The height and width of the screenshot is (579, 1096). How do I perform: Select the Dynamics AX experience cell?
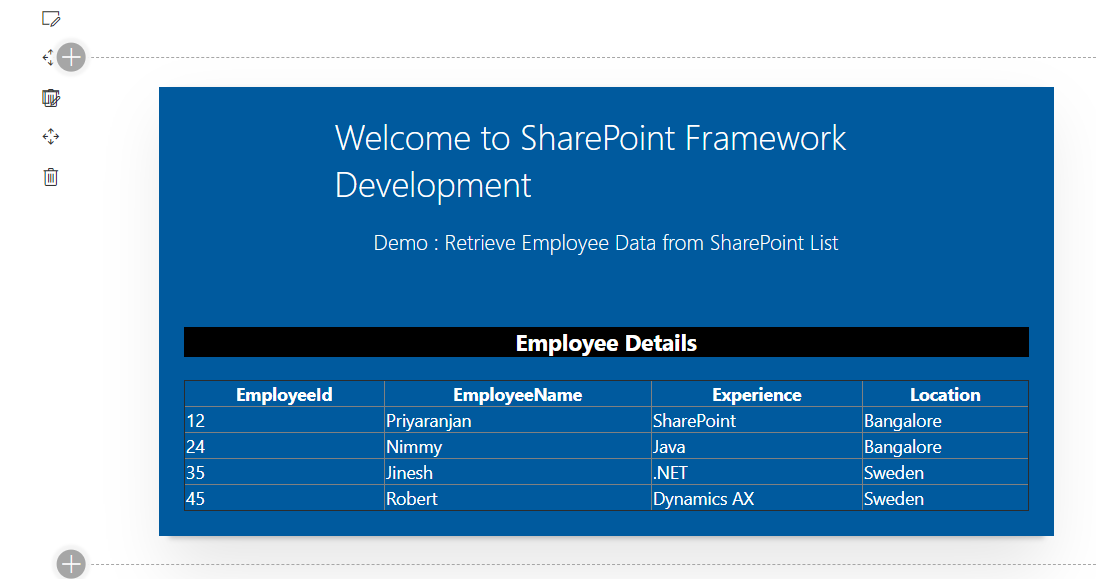pos(757,499)
